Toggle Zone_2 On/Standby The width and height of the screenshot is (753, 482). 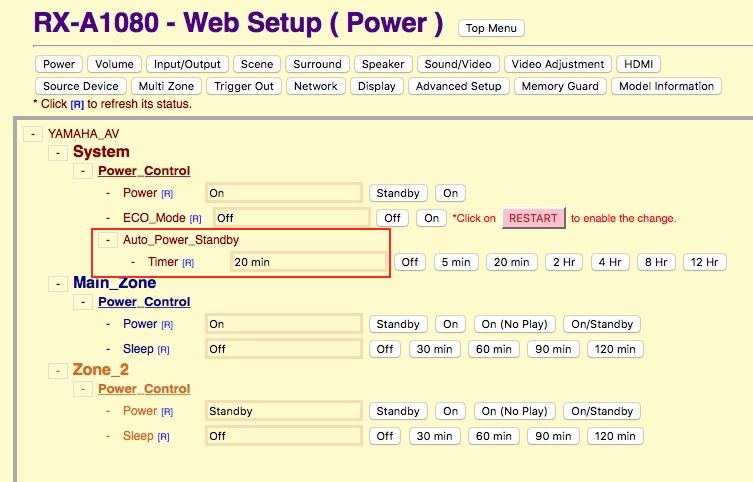point(602,411)
